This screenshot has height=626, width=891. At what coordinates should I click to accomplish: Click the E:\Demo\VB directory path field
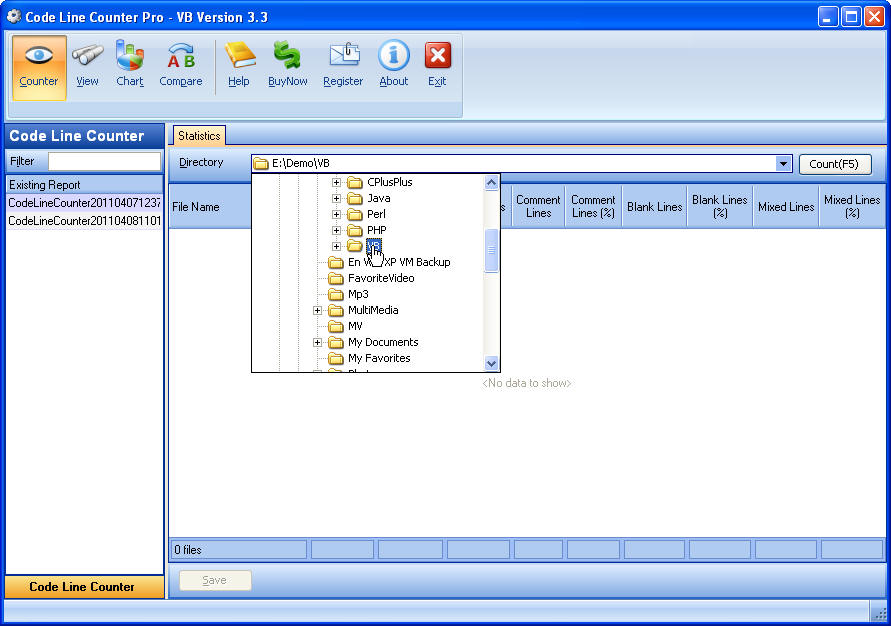[522, 164]
